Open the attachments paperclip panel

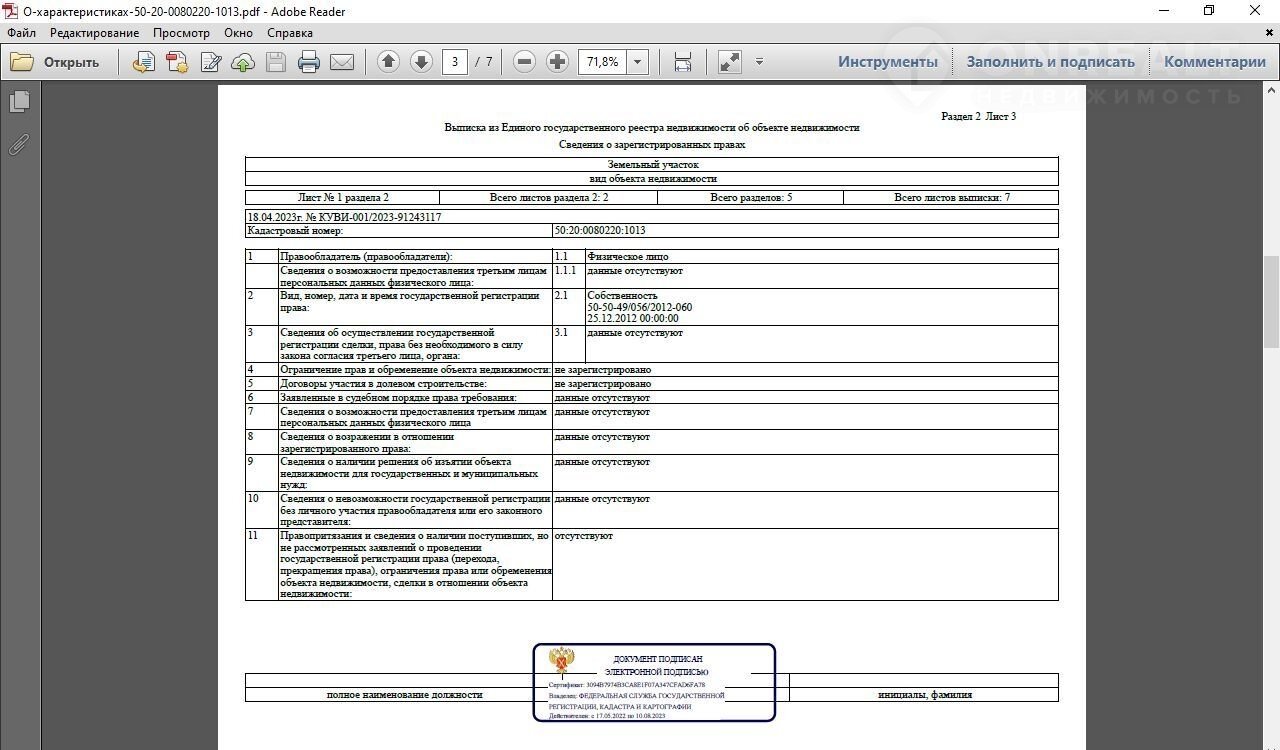19,145
